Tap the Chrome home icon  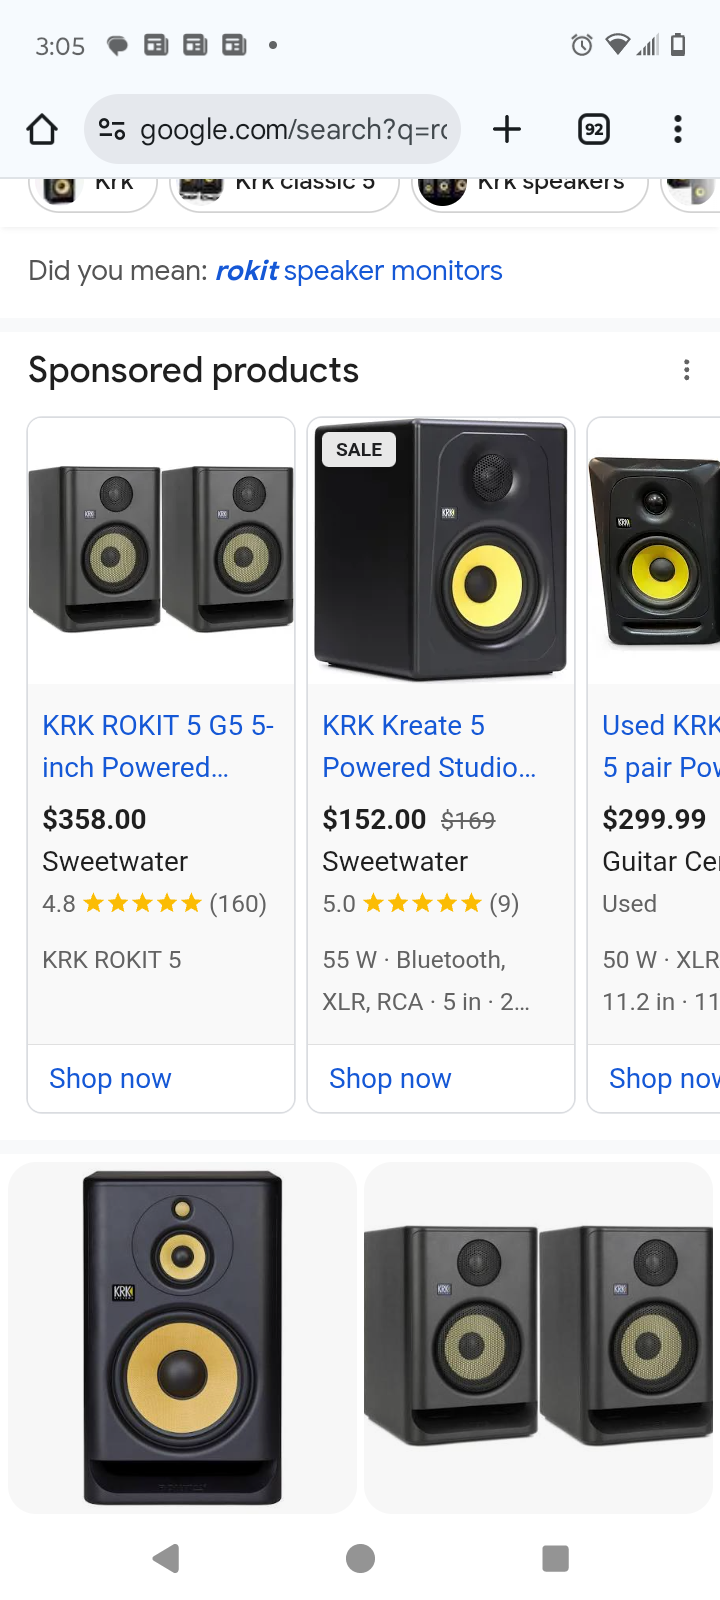point(42,129)
